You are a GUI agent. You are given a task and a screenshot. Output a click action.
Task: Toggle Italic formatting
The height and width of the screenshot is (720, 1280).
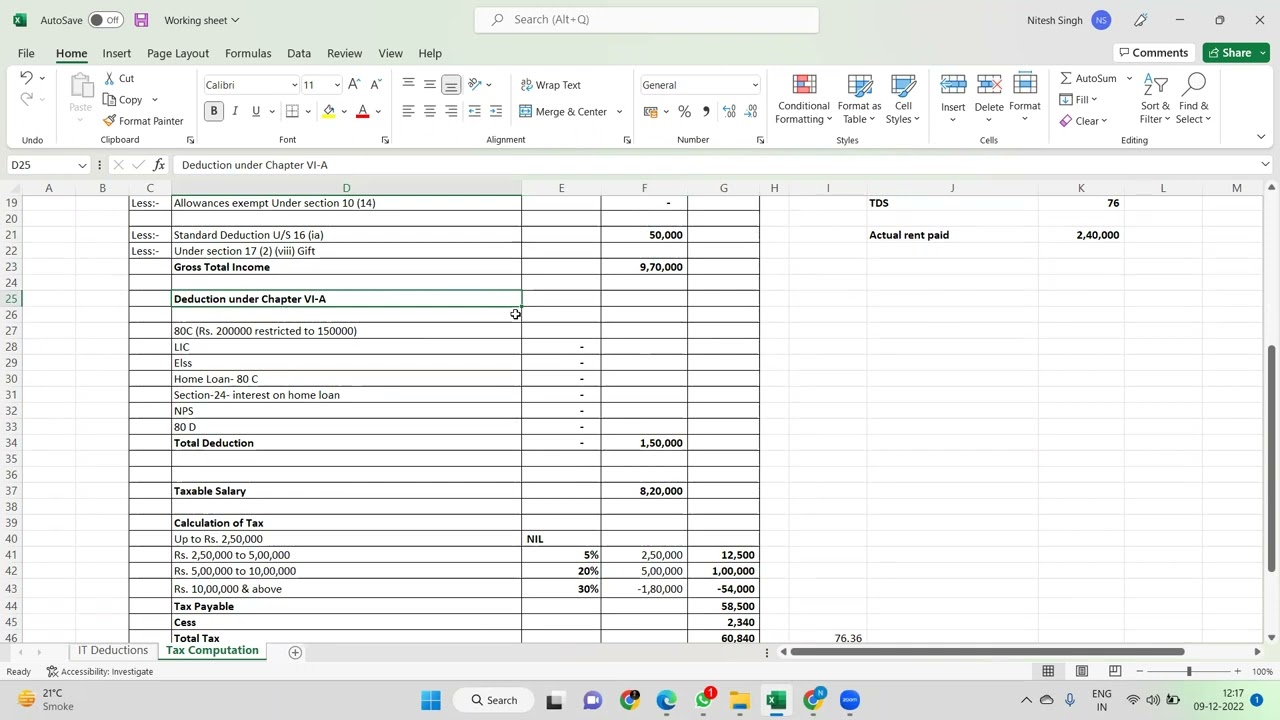tap(235, 111)
